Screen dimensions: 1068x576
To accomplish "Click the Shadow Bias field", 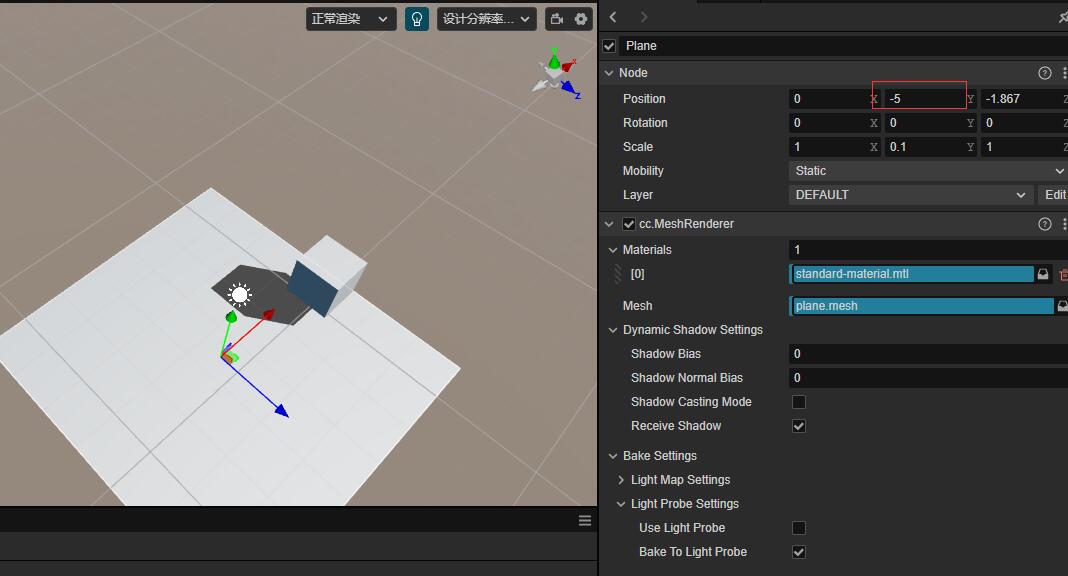I will click(x=928, y=354).
